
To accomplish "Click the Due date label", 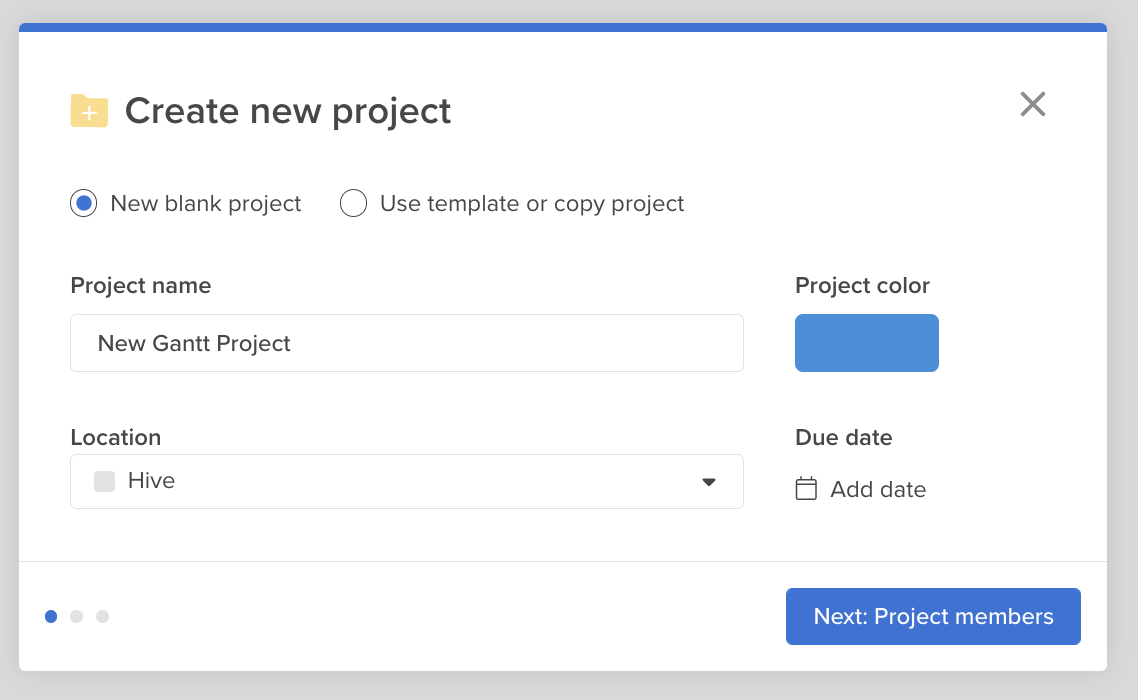I will click(x=843, y=437).
